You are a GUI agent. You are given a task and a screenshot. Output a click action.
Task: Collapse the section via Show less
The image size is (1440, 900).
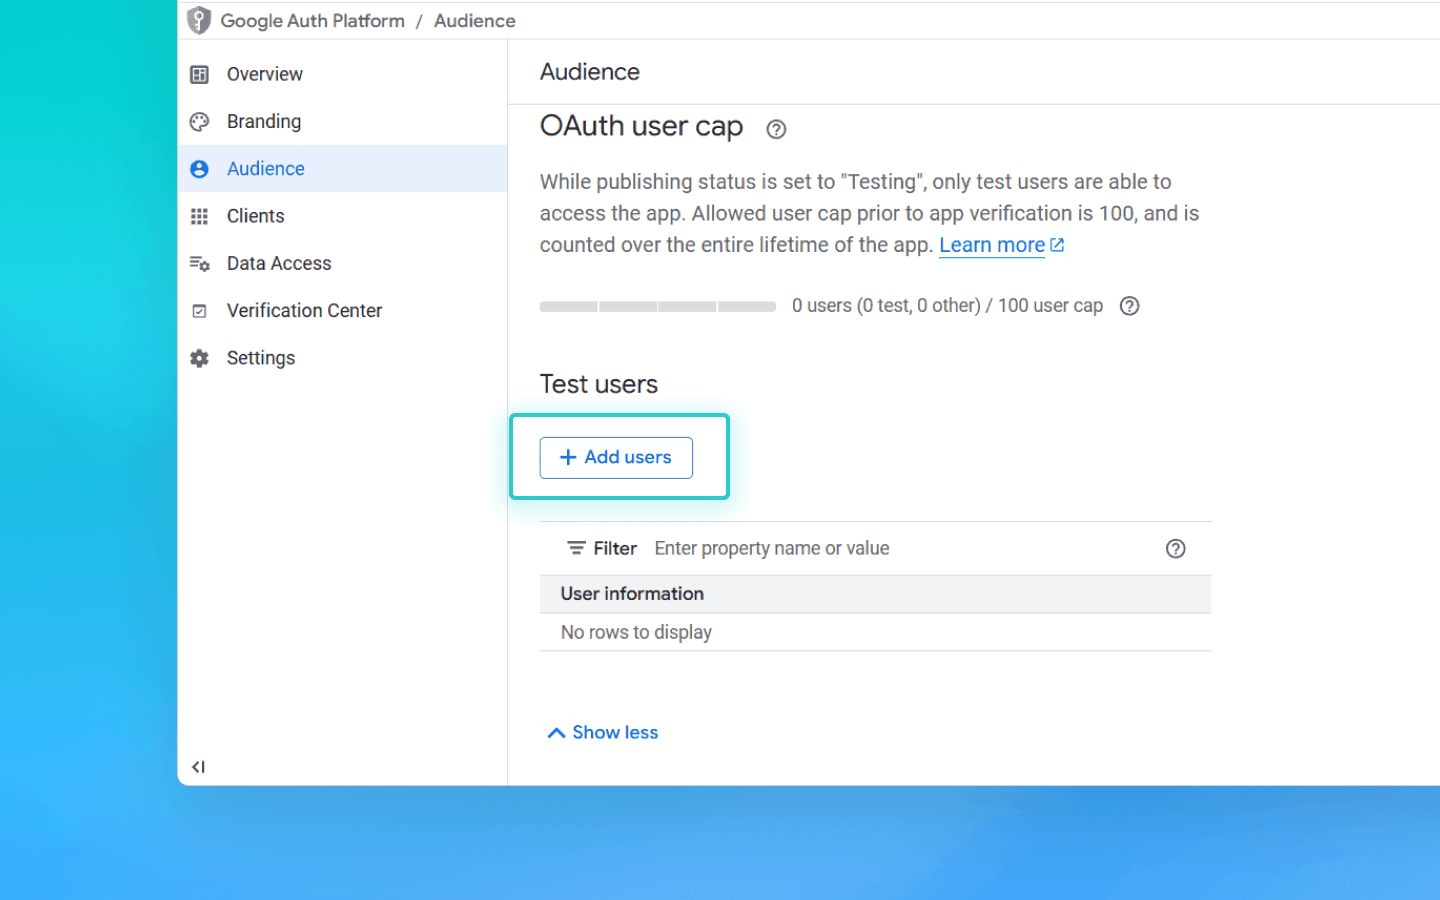click(602, 732)
